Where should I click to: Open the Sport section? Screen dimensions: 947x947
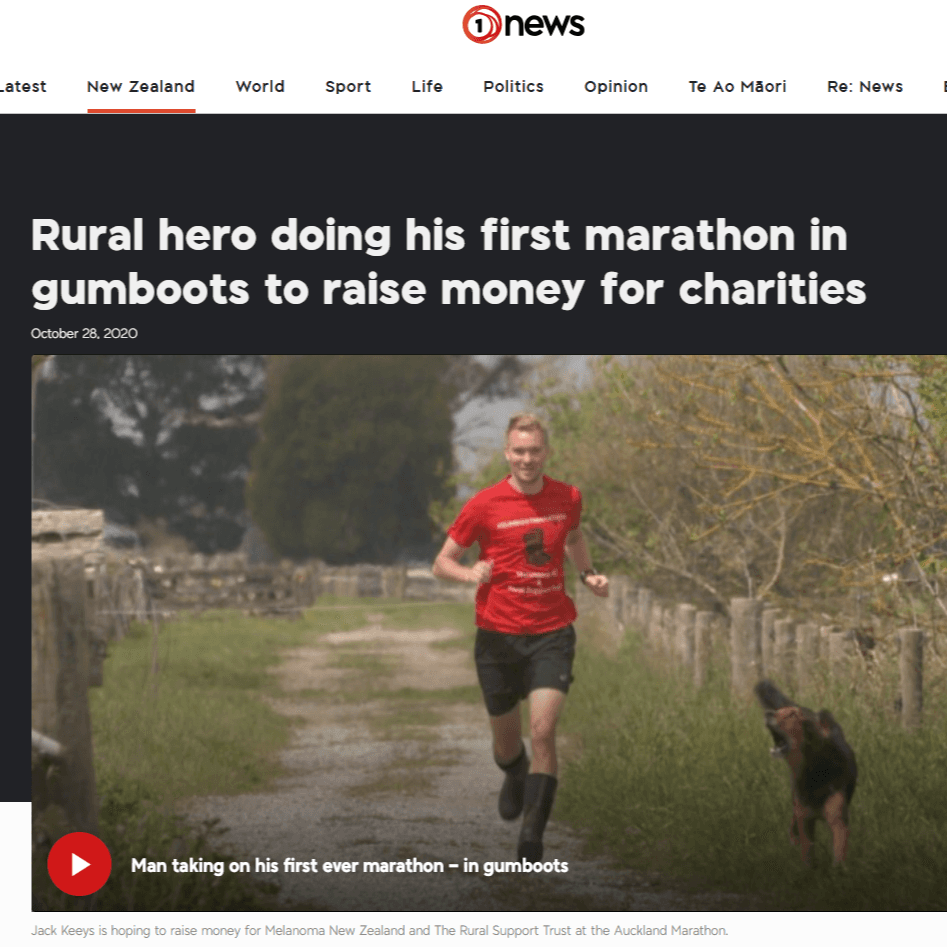[348, 86]
